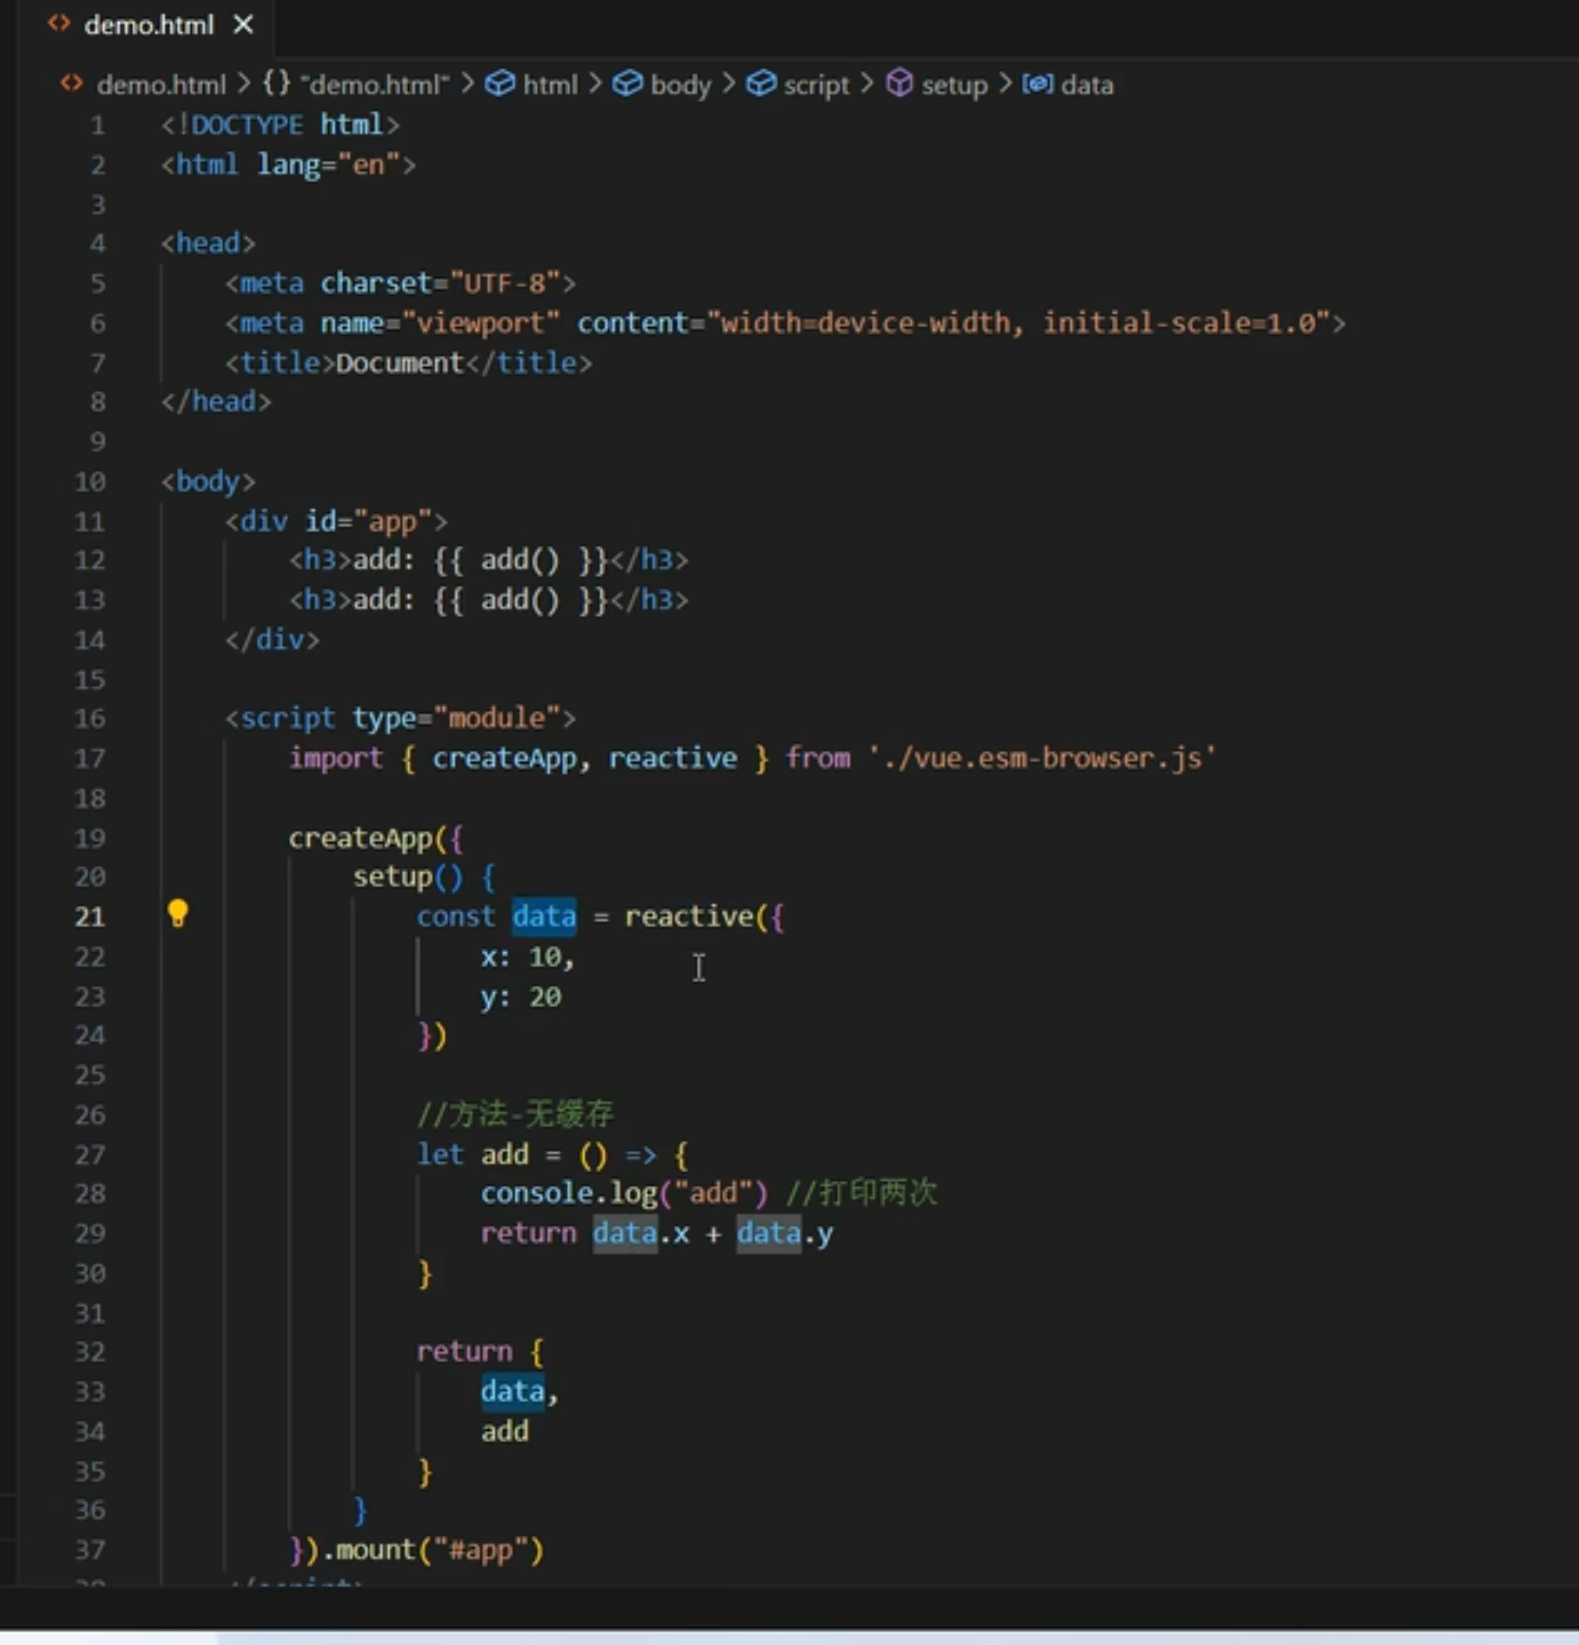Open the script breadcrumb segment
The image size is (1579, 1645).
click(x=816, y=85)
